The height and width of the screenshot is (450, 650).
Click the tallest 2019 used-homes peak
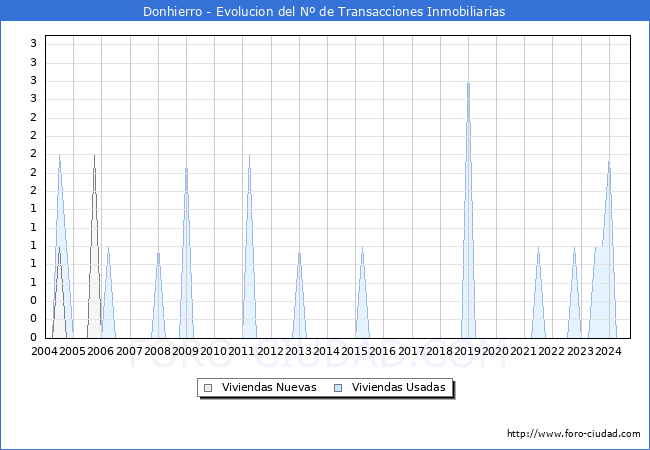468,210
